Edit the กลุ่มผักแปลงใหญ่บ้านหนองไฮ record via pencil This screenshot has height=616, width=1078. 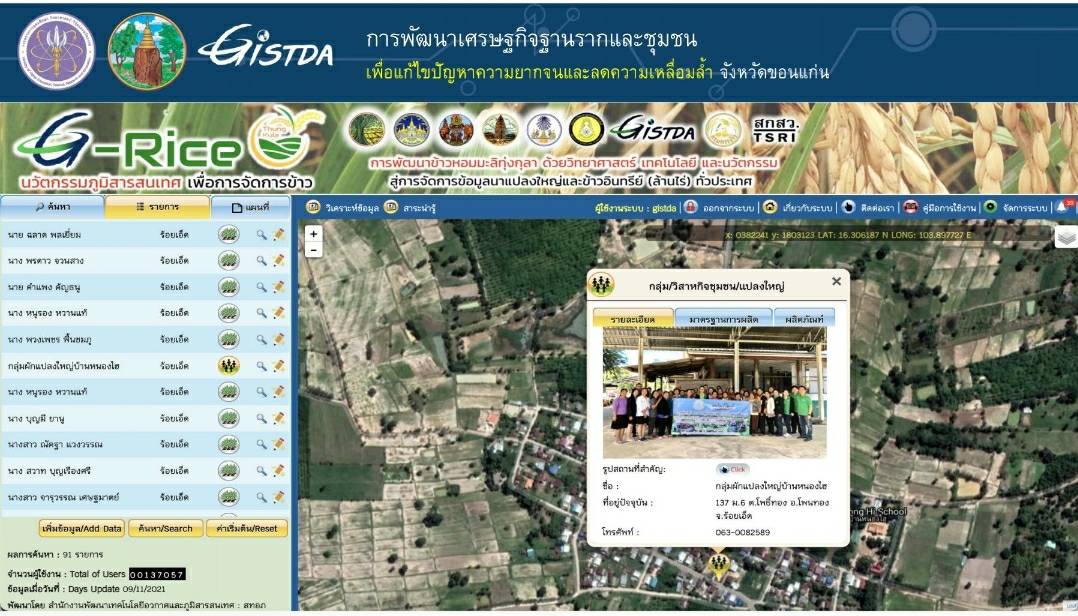coord(278,366)
